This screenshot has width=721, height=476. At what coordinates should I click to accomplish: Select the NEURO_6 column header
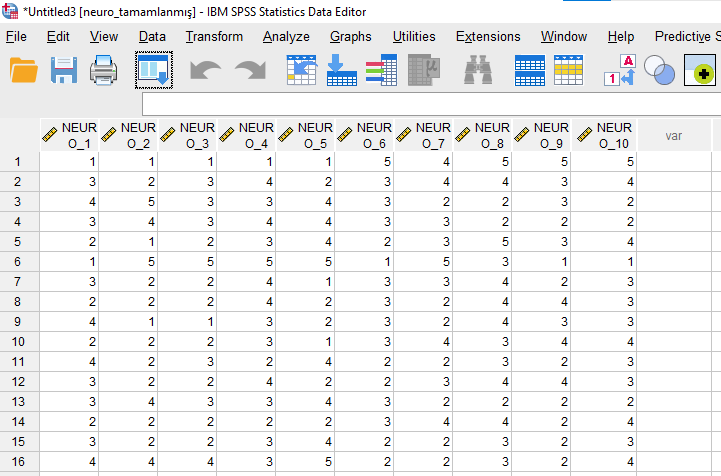point(364,135)
